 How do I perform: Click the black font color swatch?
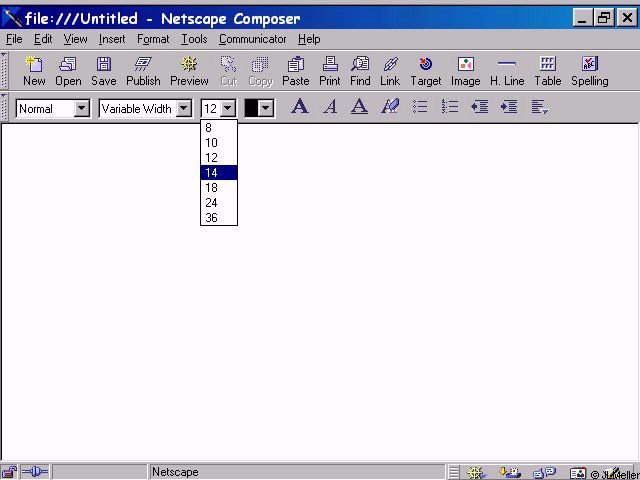tap(251, 109)
